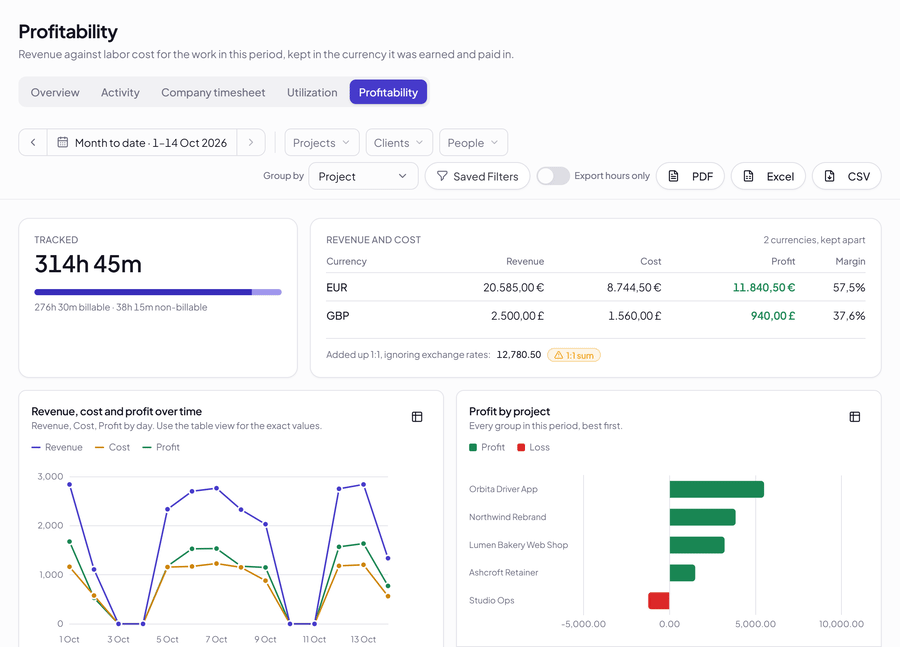Toggle the Loss legend entry

click(533, 447)
